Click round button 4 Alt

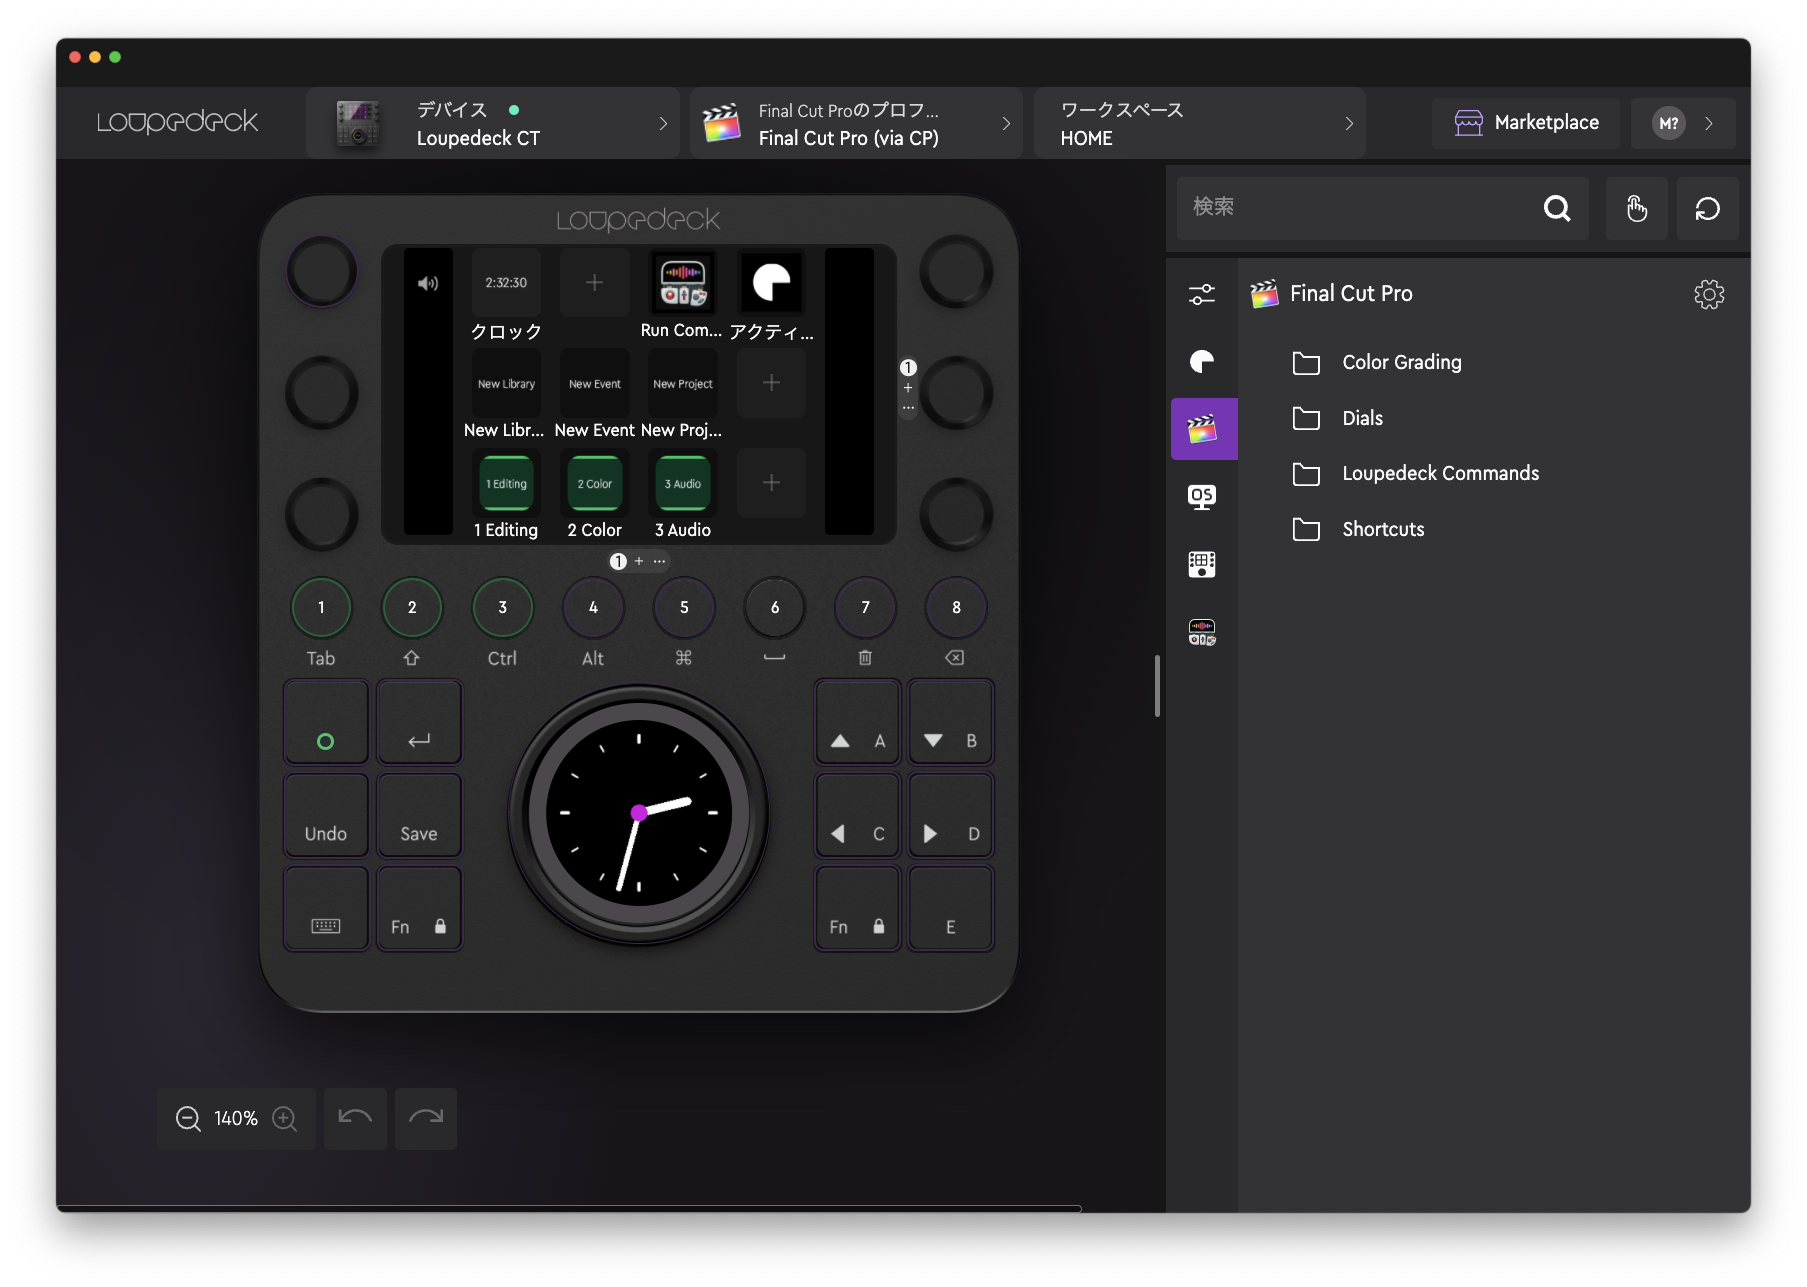tap(593, 607)
